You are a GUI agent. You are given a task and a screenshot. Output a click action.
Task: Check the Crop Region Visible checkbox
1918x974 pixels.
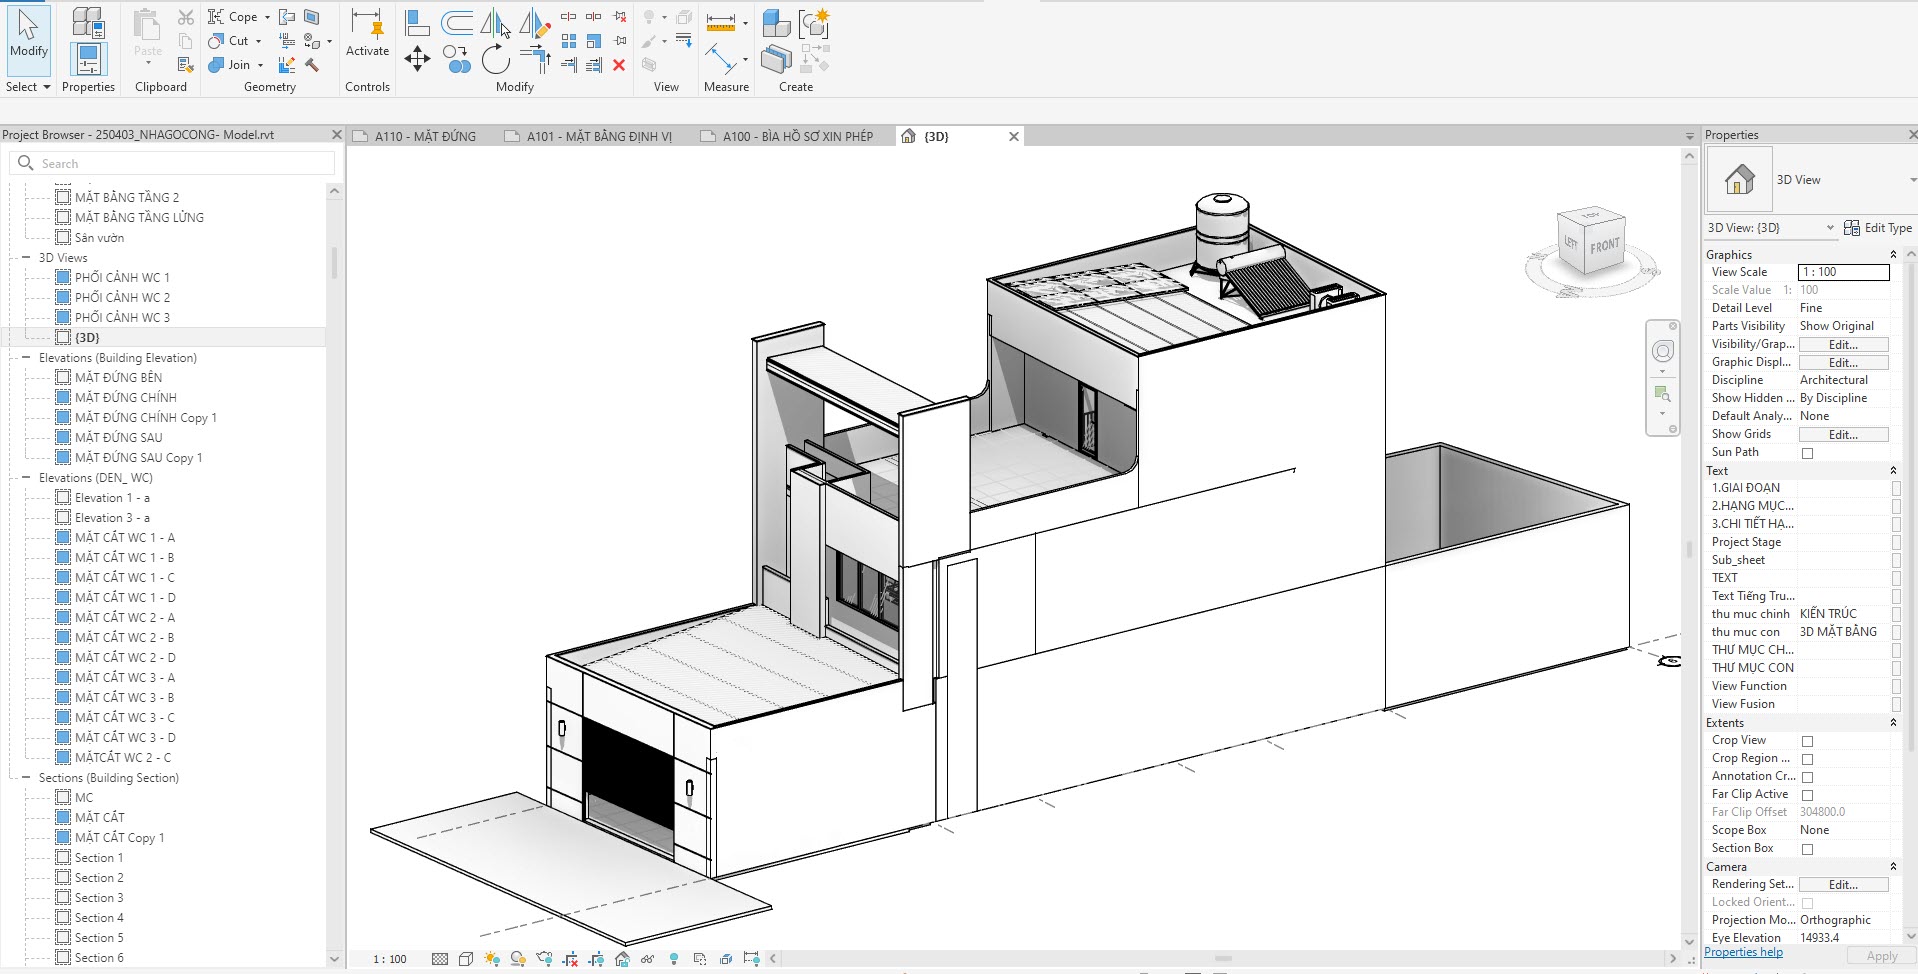[x=1807, y=759]
